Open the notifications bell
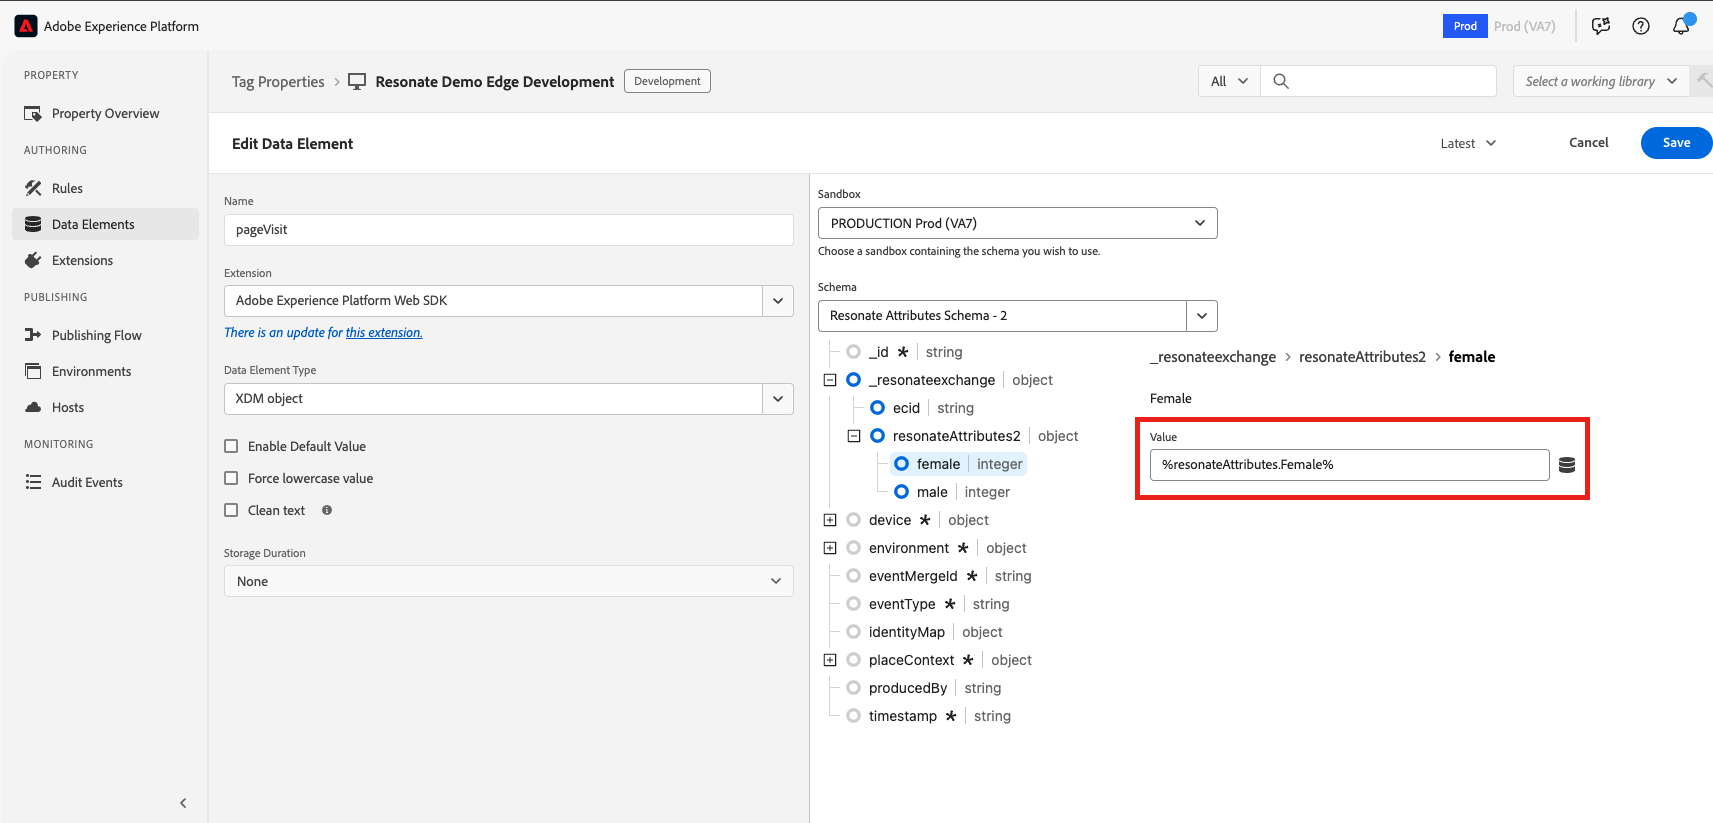Viewport: 1713px width, 823px height. (x=1681, y=26)
